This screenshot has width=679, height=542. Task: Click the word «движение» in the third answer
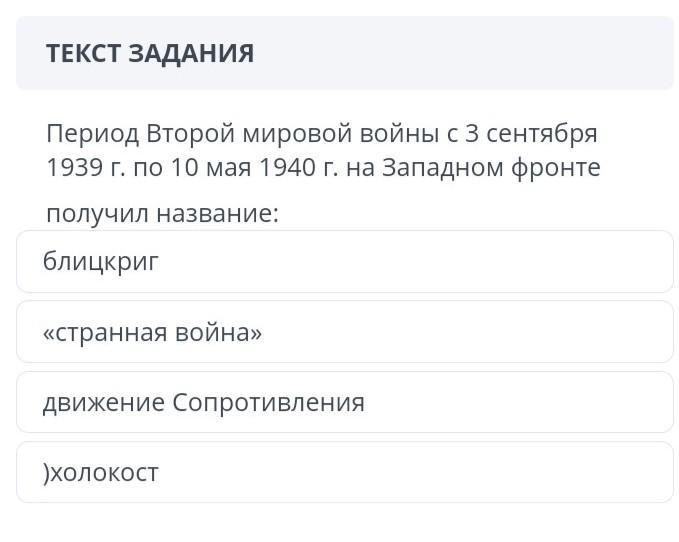(103, 402)
